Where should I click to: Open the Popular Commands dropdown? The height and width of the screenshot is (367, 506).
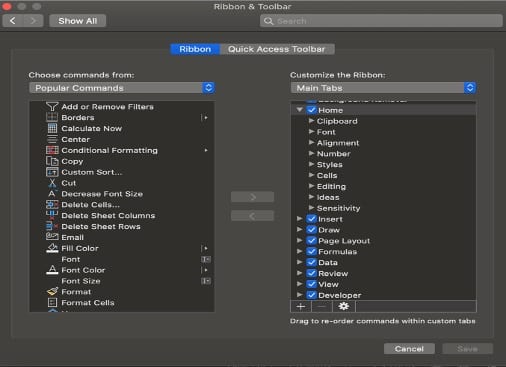click(x=122, y=88)
